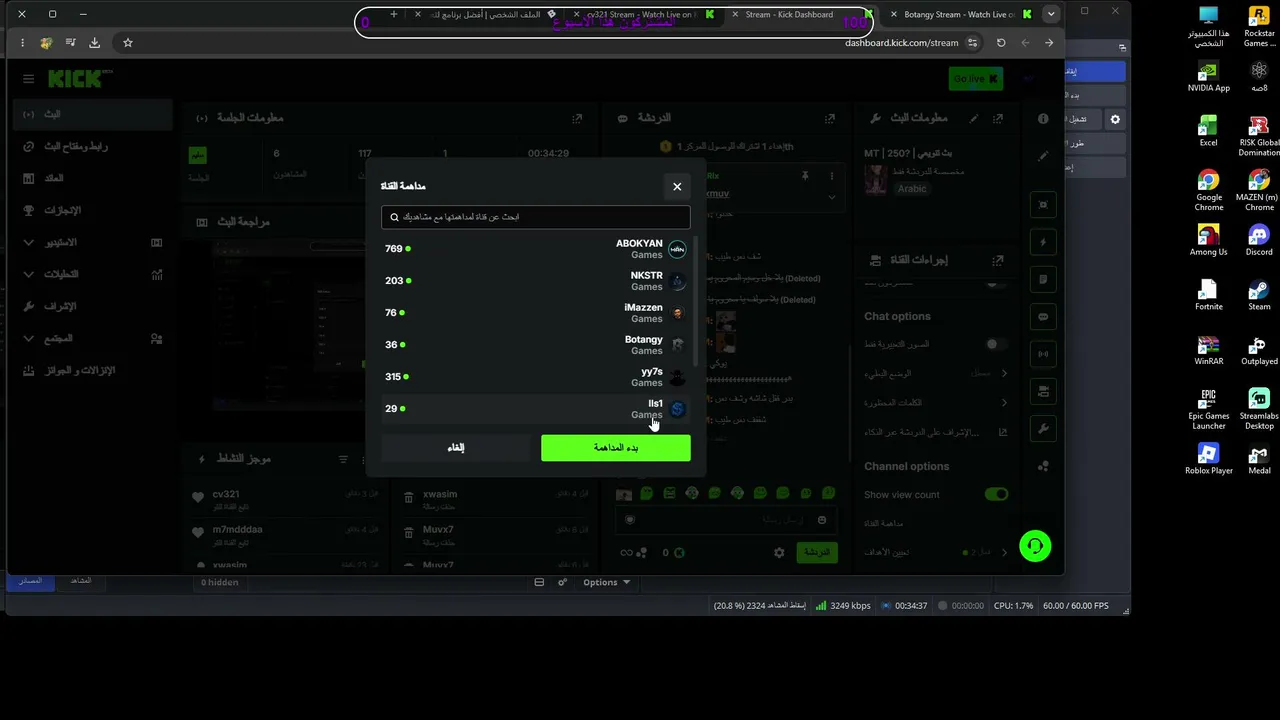This screenshot has width=1280, height=720.
Task: Click the broadcast signal icon in right rail
Action: pos(1043,354)
